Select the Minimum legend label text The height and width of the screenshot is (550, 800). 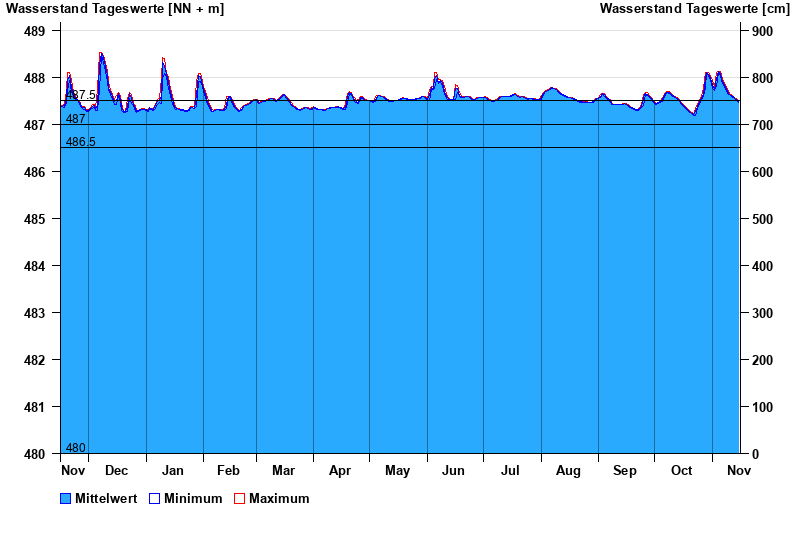193,499
